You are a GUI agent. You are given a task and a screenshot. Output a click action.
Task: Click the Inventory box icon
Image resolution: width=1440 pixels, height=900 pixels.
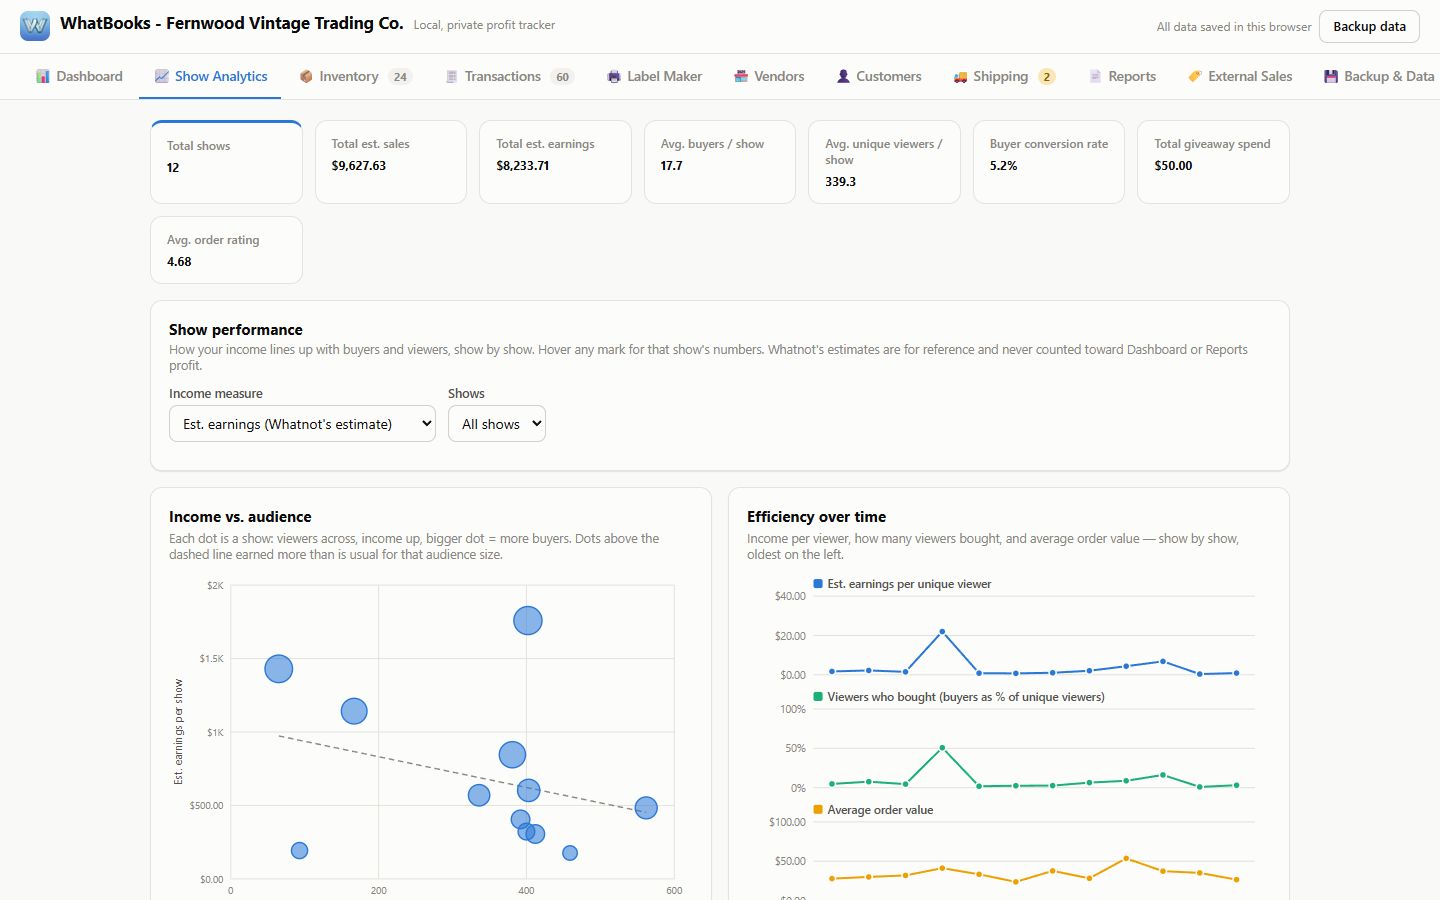point(306,76)
